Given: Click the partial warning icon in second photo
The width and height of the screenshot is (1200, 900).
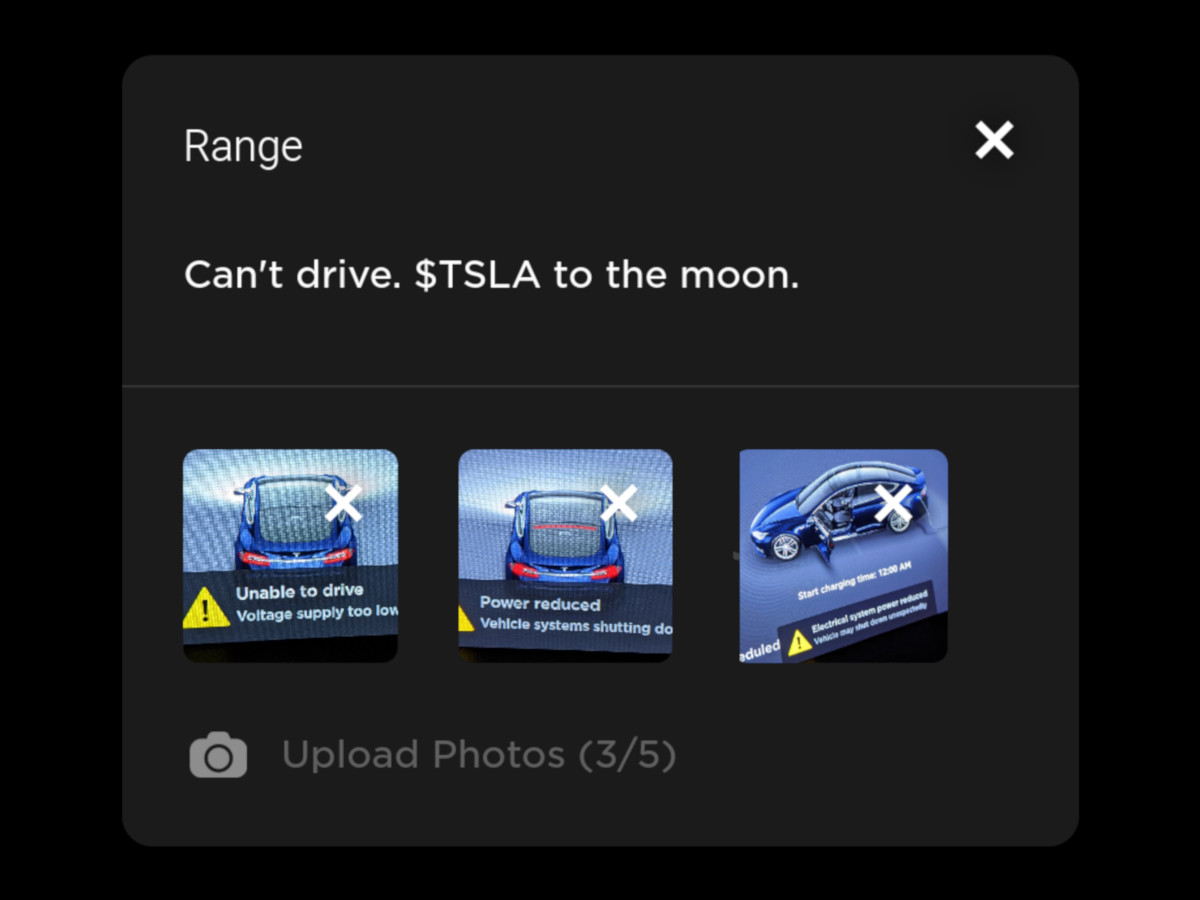Looking at the screenshot, I should point(466,619).
